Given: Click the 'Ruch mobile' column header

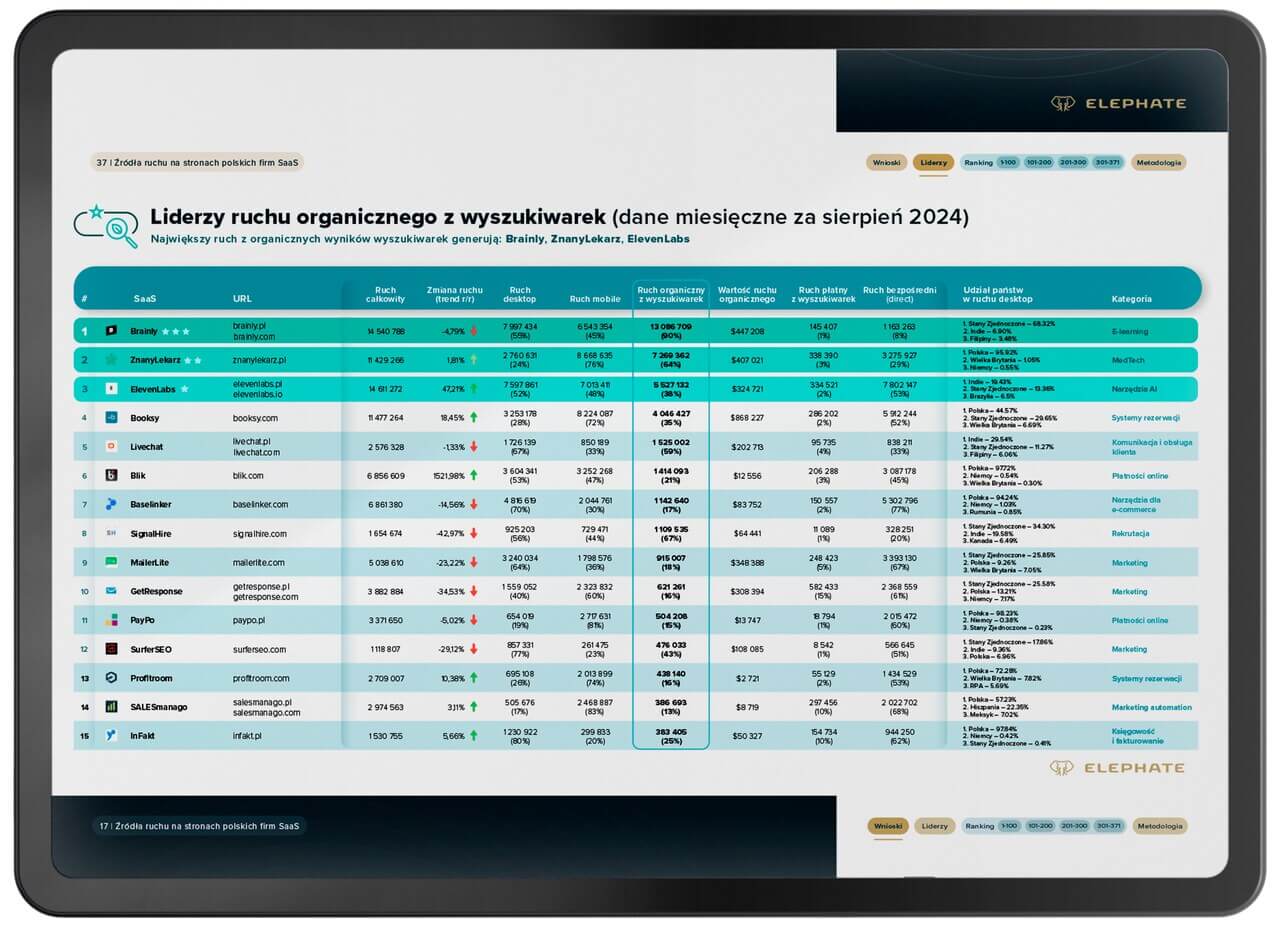Looking at the screenshot, I should [x=595, y=299].
